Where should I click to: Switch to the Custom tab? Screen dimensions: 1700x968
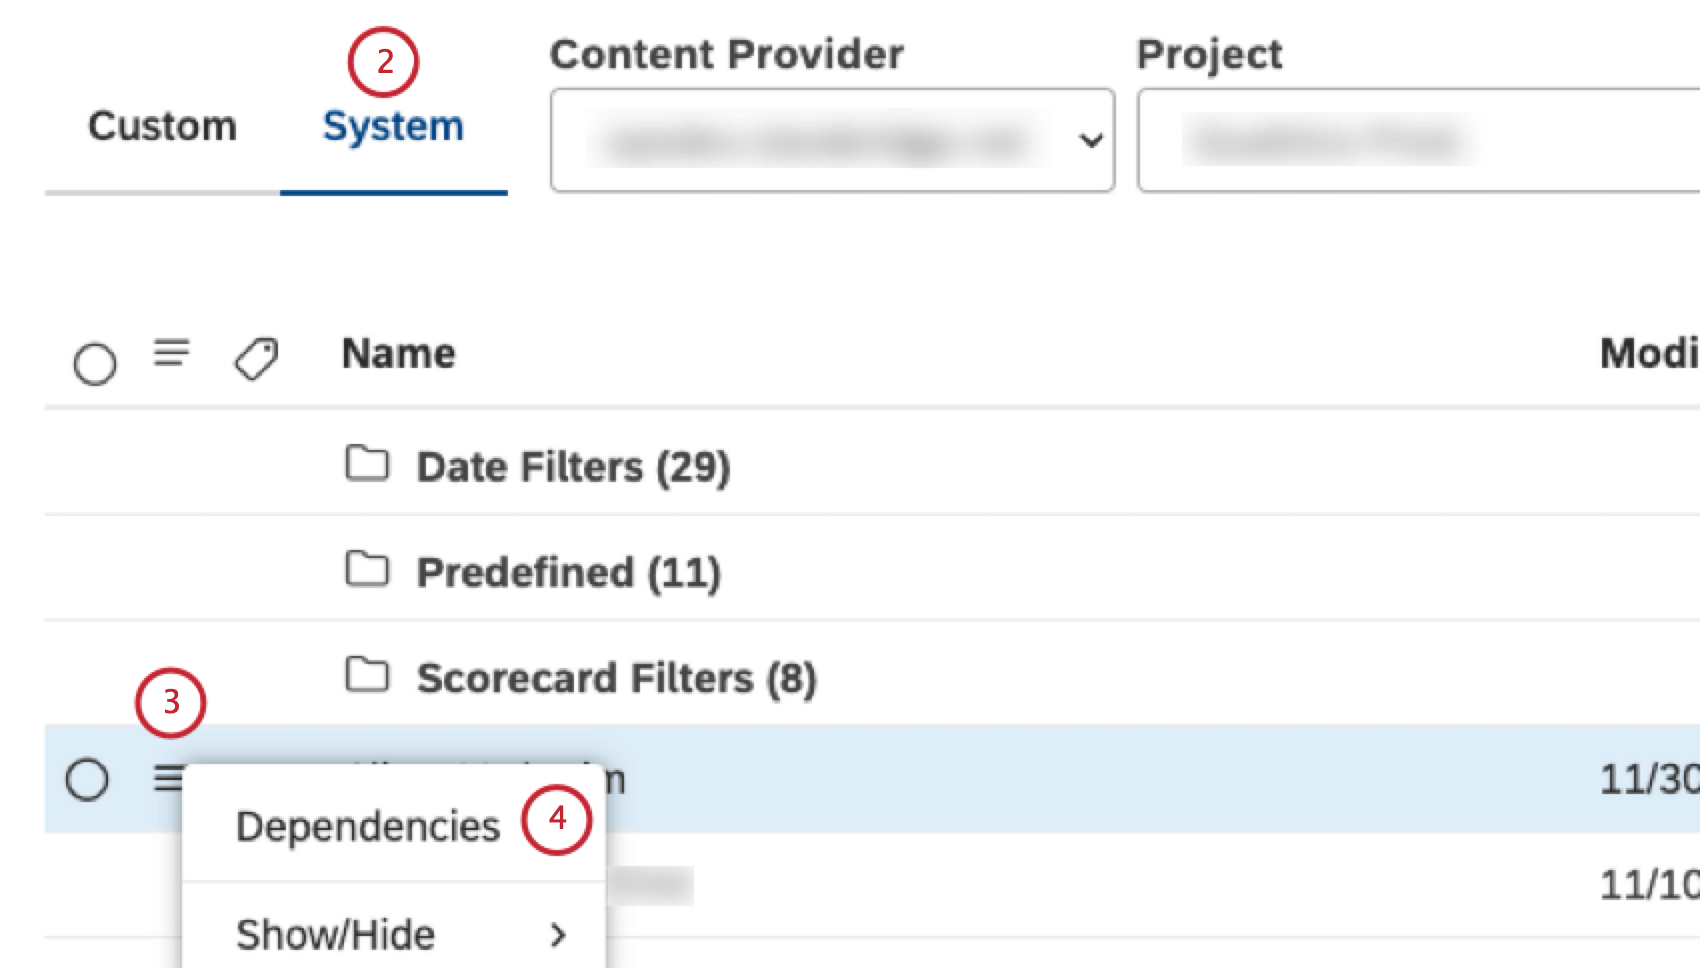162,126
